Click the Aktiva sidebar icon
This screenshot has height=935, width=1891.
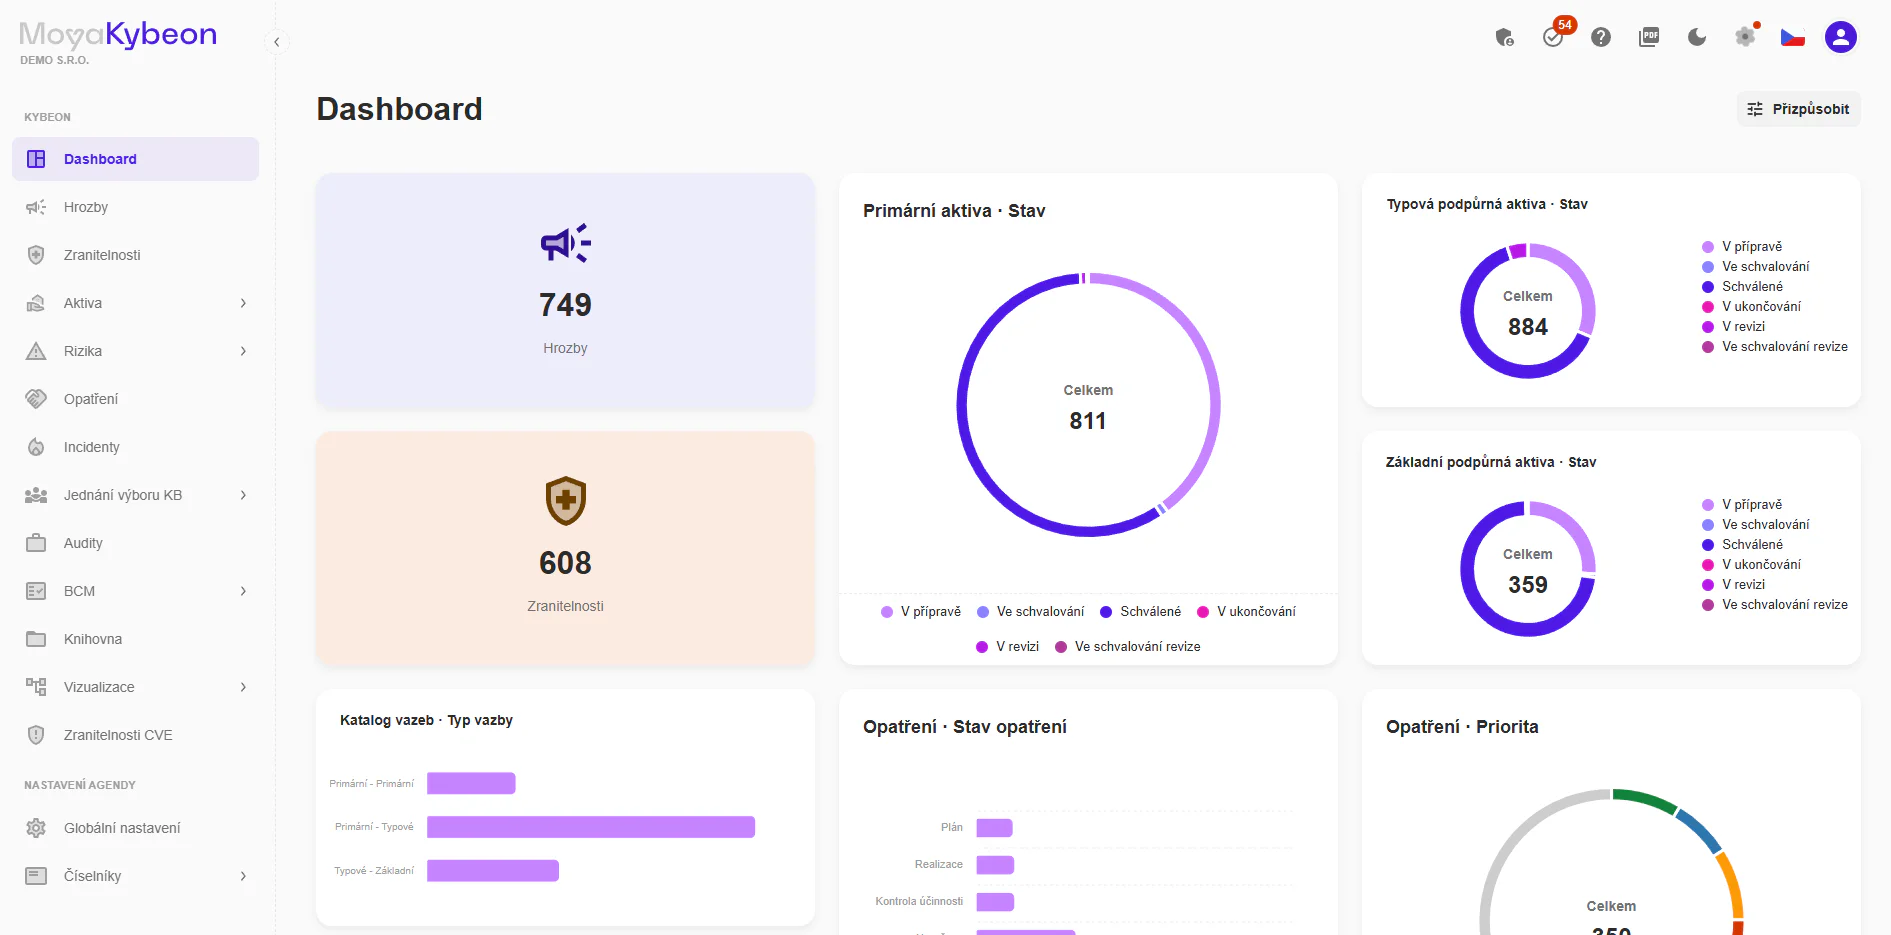tap(36, 303)
